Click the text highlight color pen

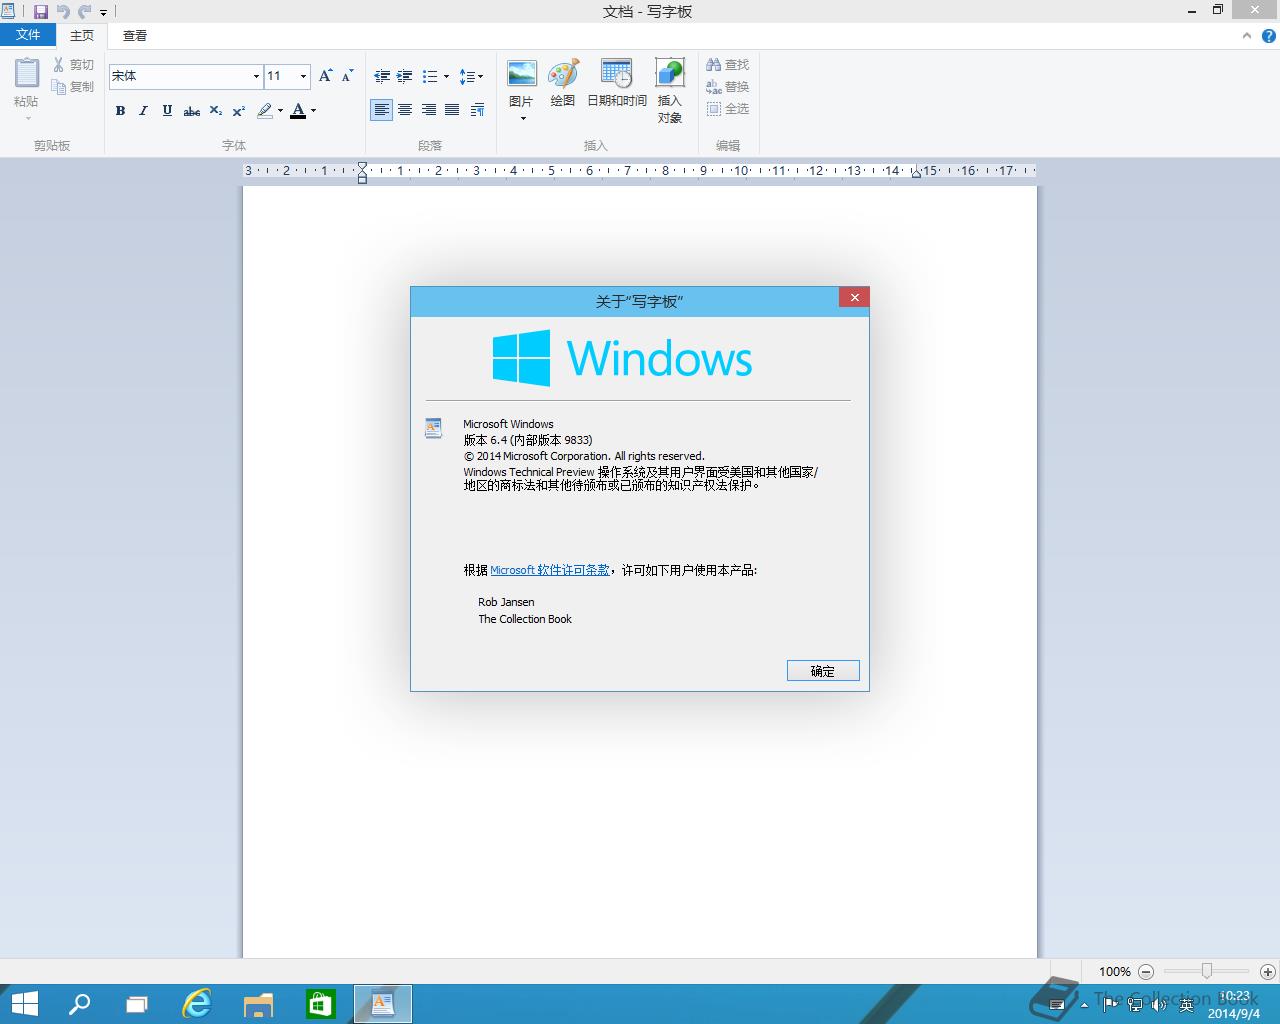coord(264,111)
